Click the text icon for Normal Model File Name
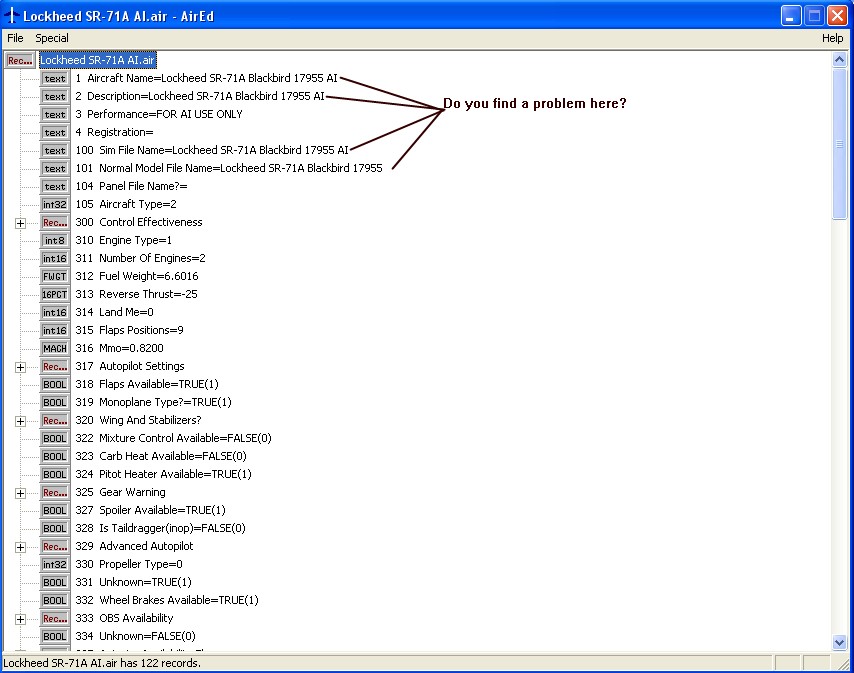This screenshot has width=854, height=673. [x=55, y=168]
